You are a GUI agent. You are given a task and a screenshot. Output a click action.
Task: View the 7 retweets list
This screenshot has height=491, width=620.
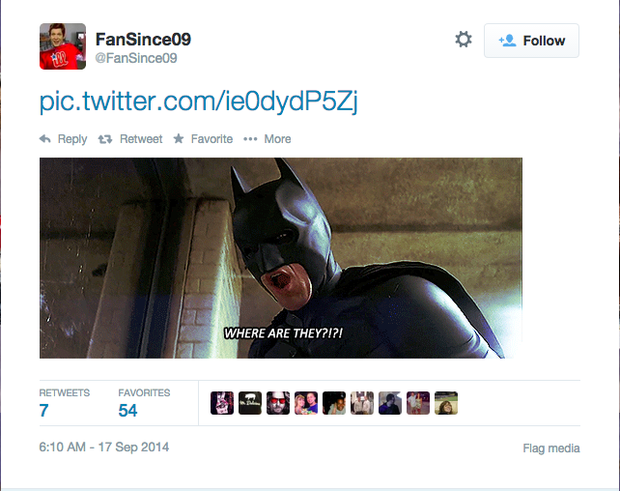point(44,410)
